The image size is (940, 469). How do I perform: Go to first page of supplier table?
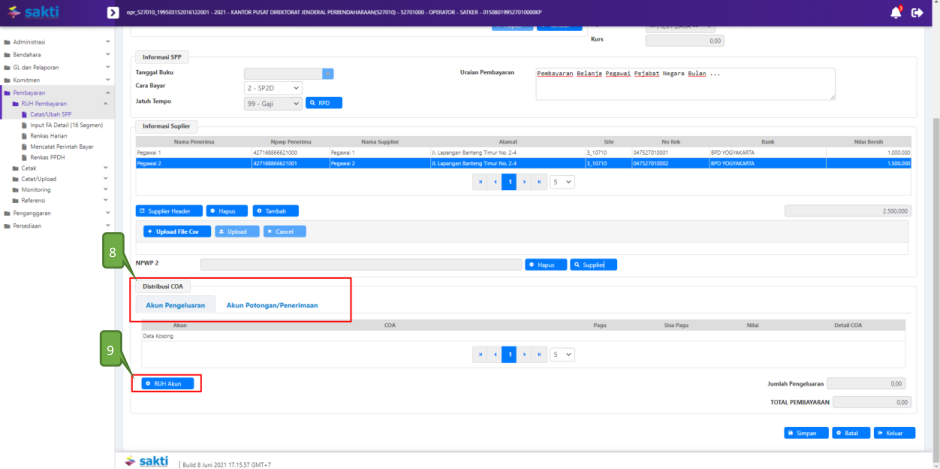(x=480, y=182)
